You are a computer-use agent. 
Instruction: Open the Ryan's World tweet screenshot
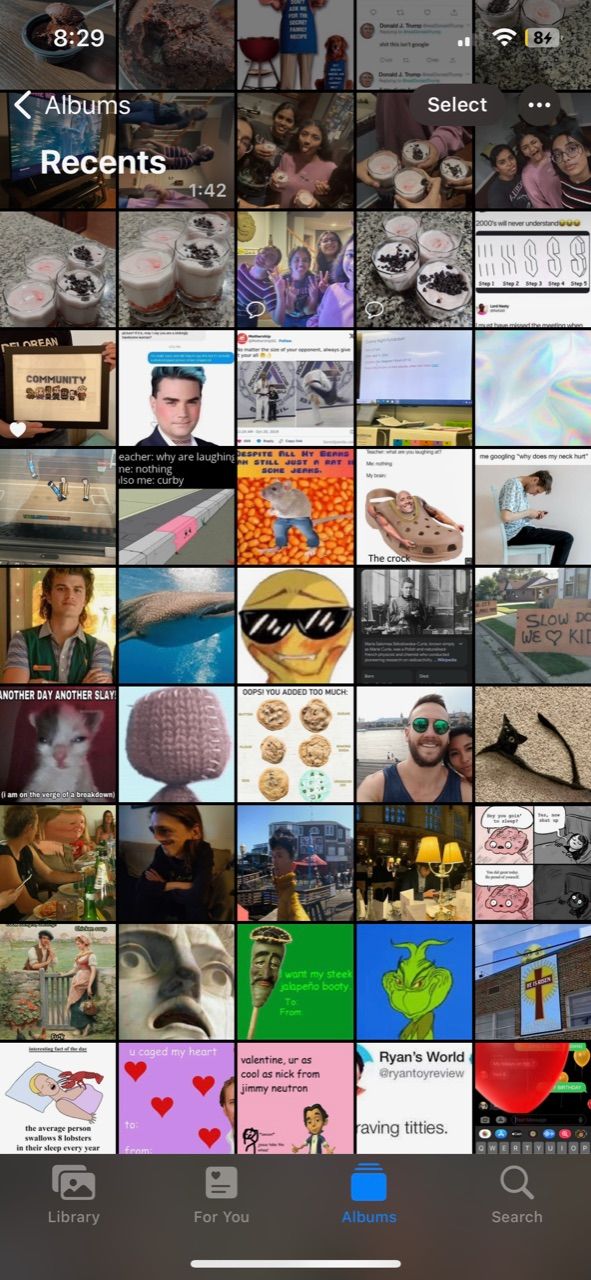[x=414, y=1098]
